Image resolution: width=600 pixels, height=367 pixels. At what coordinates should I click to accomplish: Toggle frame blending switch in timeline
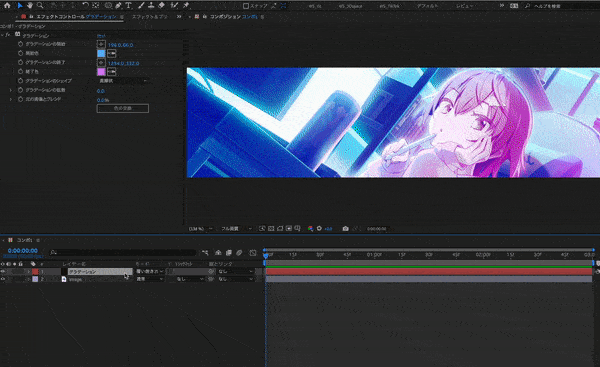(229, 253)
